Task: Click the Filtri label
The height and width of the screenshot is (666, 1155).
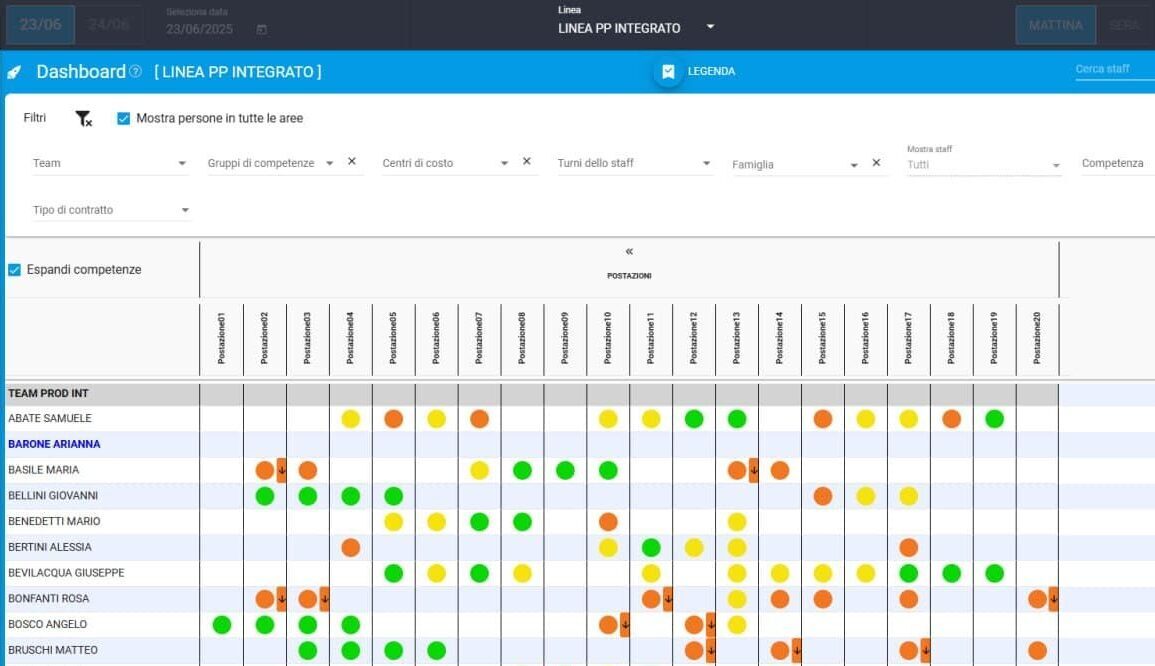Action: point(35,118)
